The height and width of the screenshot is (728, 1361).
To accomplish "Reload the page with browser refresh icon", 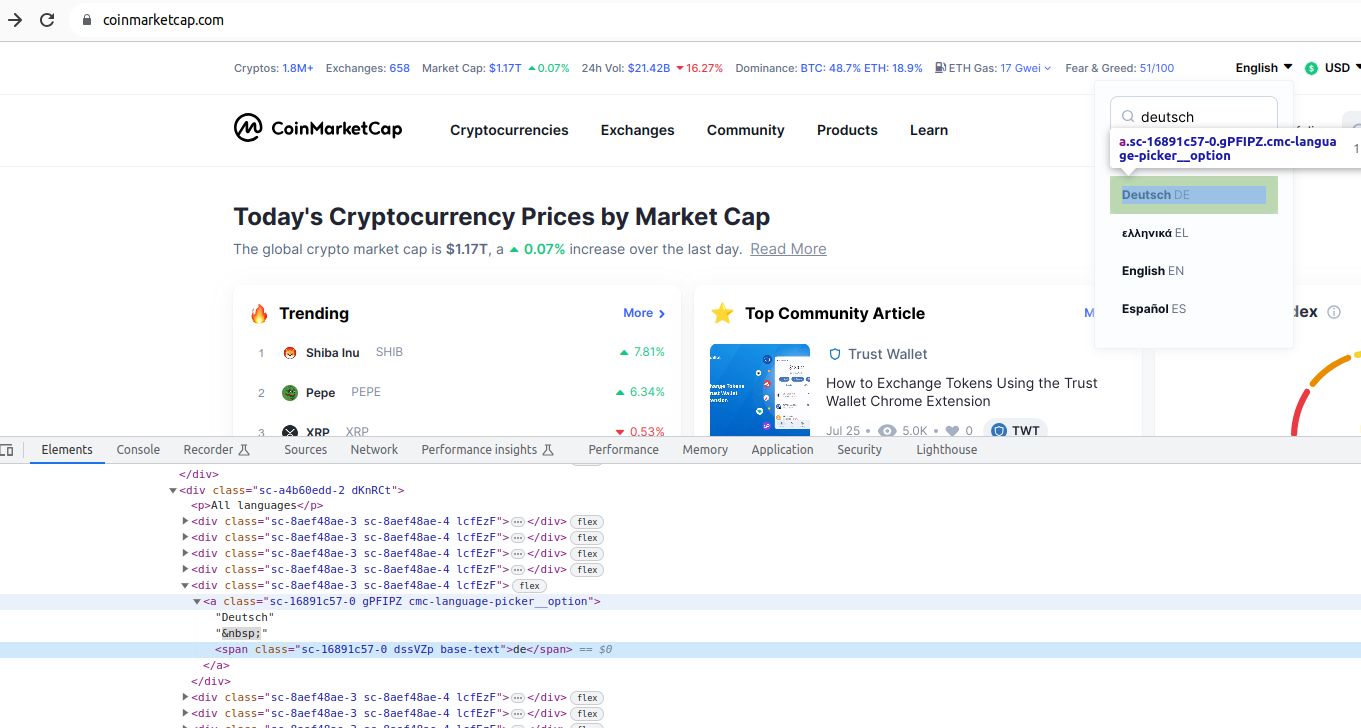I will pyautogui.click(x=47, y=20).
